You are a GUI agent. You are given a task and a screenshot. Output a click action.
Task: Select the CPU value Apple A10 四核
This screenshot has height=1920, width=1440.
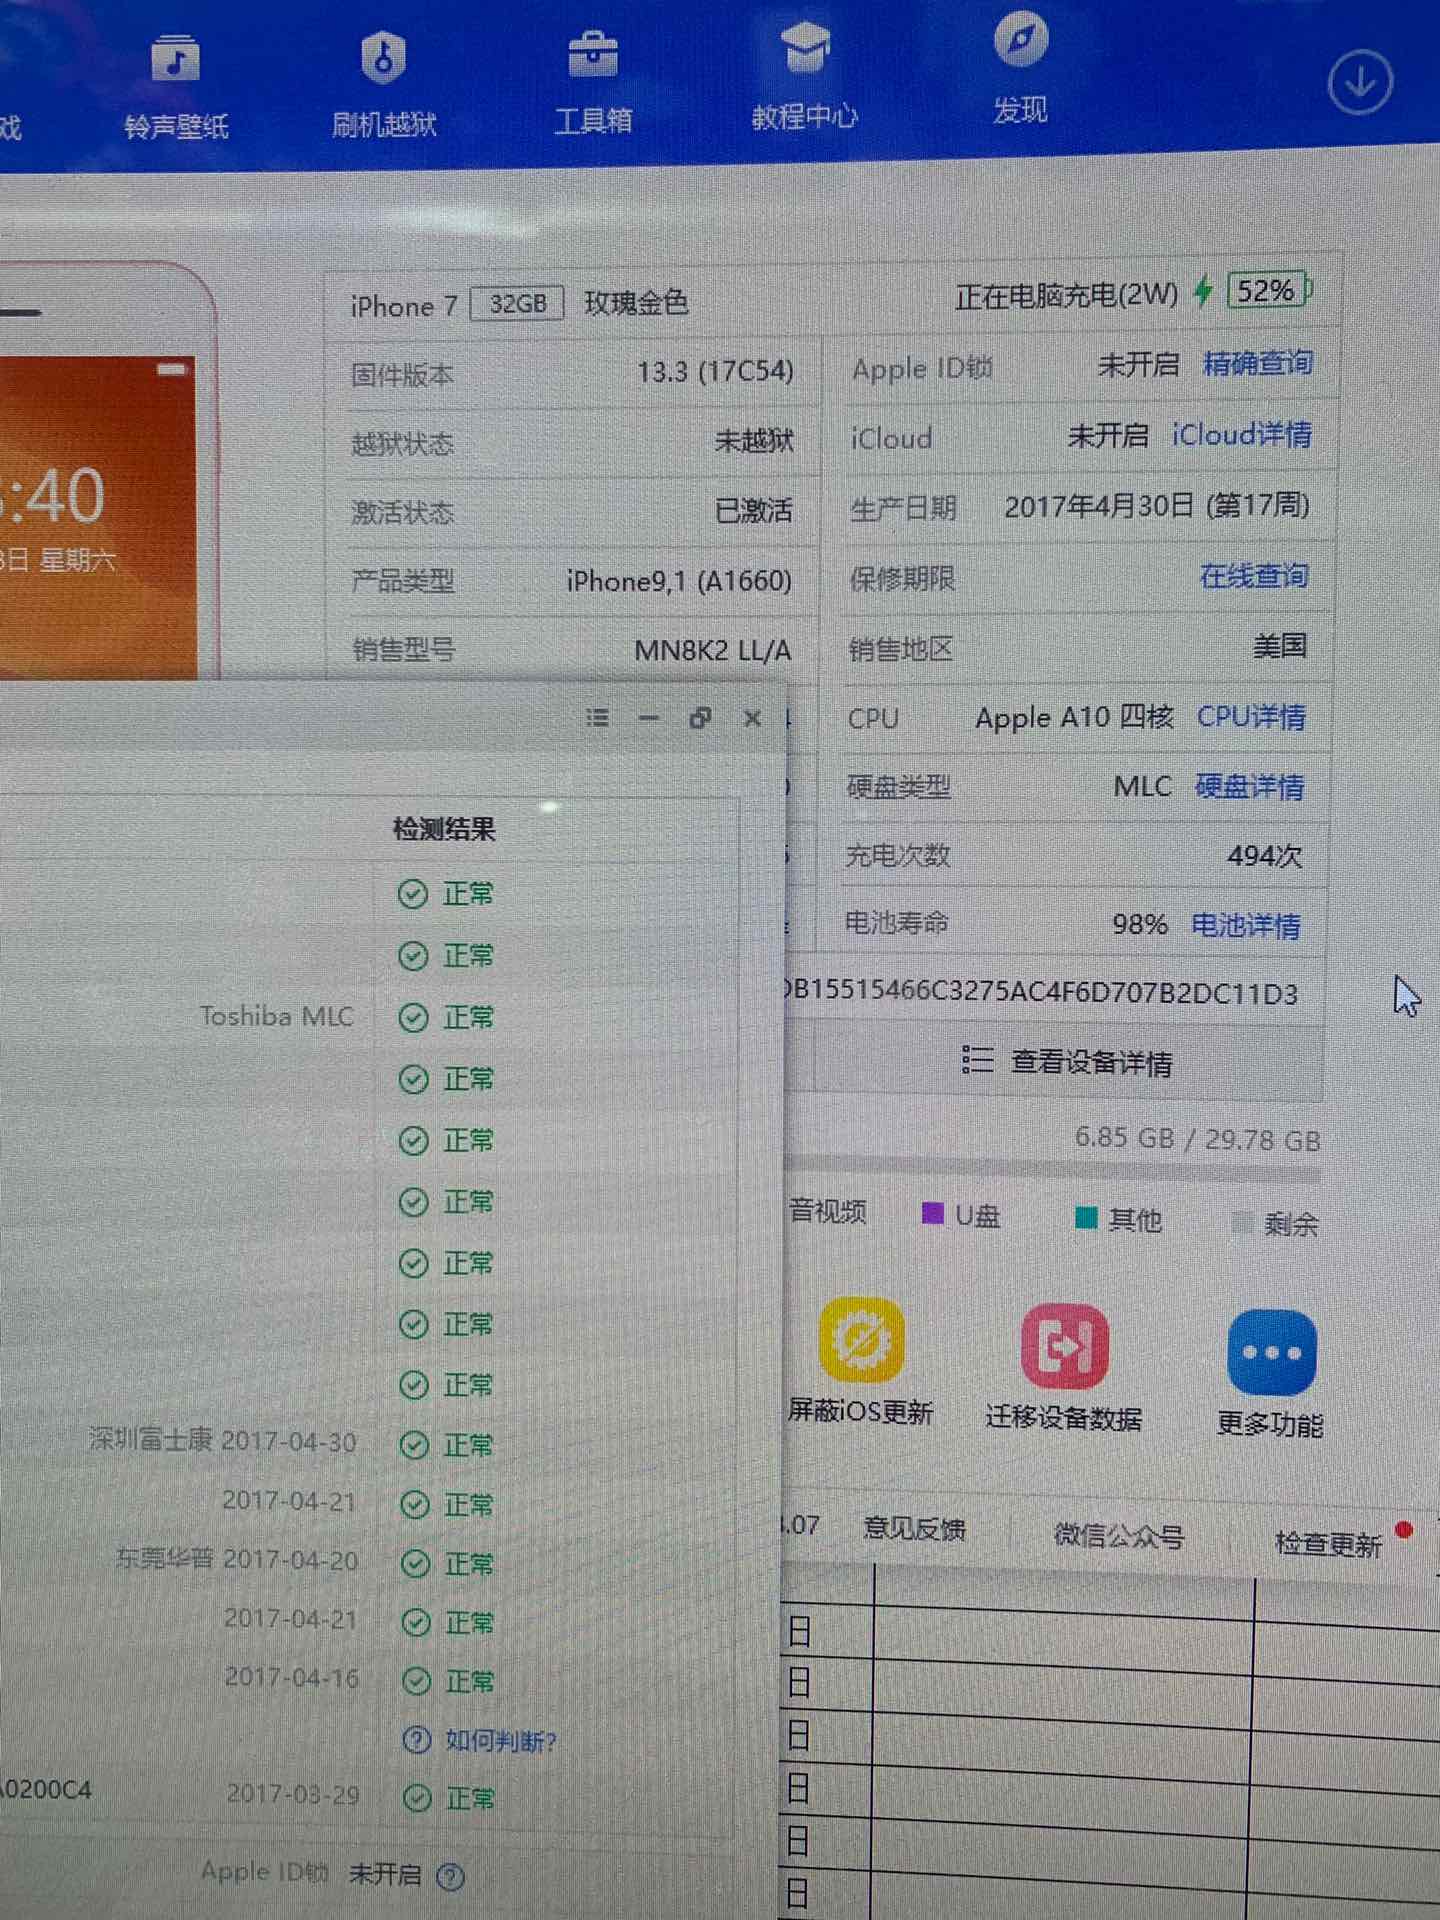[1075, 717]
